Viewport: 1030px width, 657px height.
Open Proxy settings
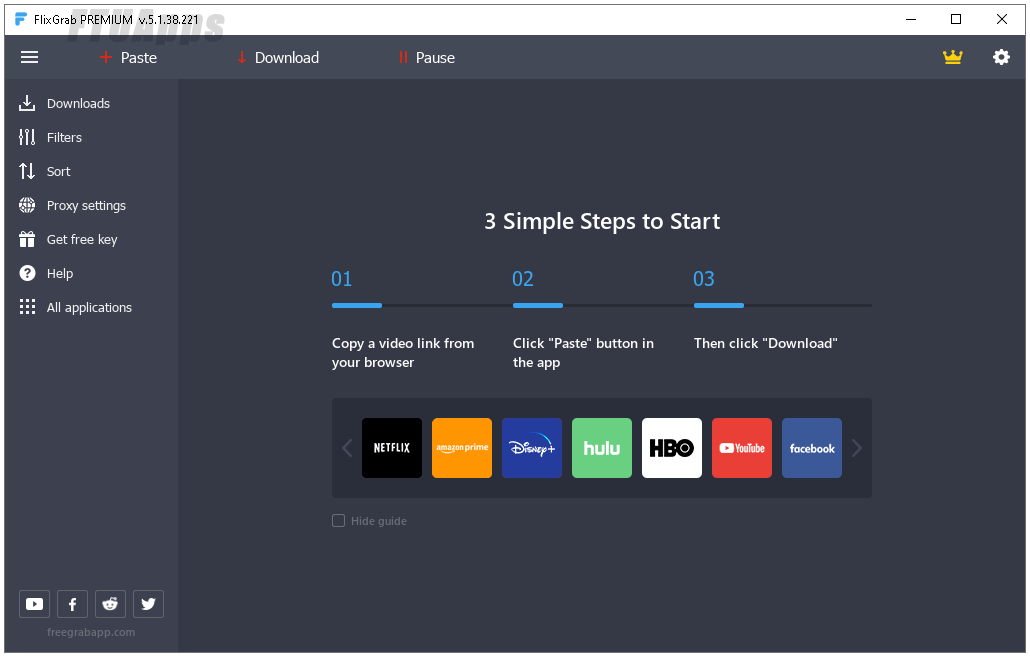coord(72,206)
